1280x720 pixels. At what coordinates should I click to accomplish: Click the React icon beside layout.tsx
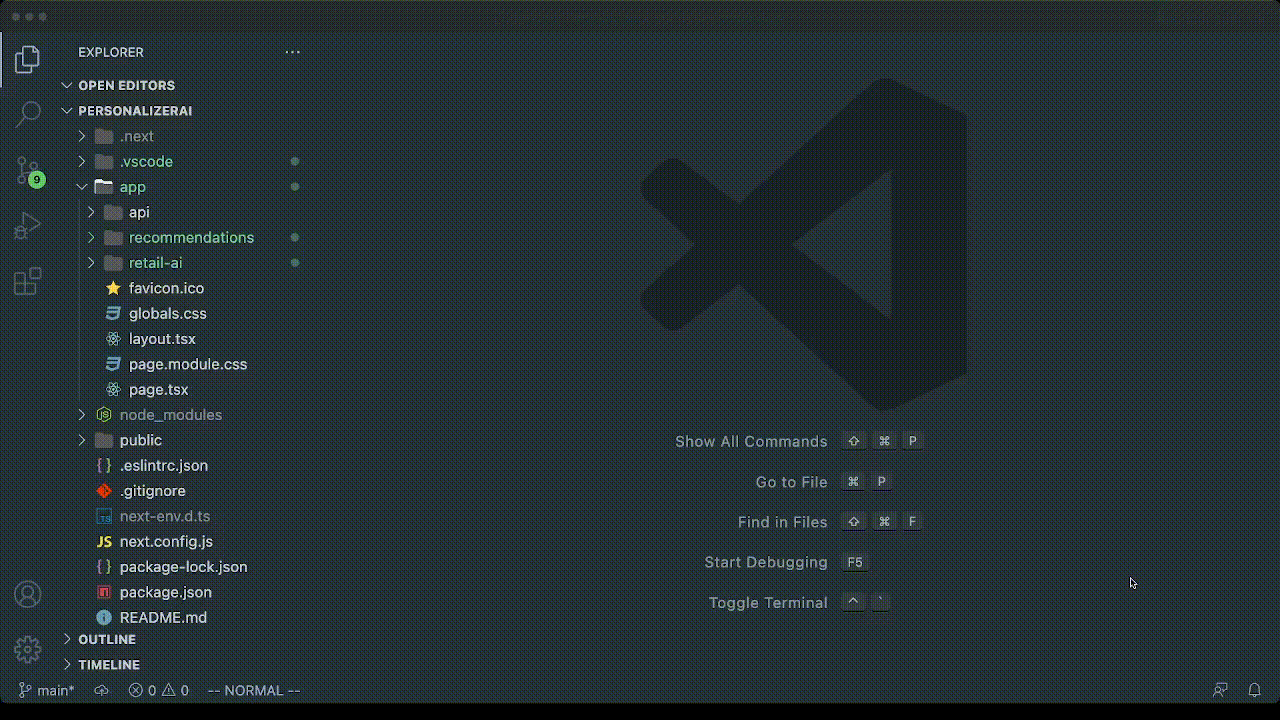click(113, 339)
